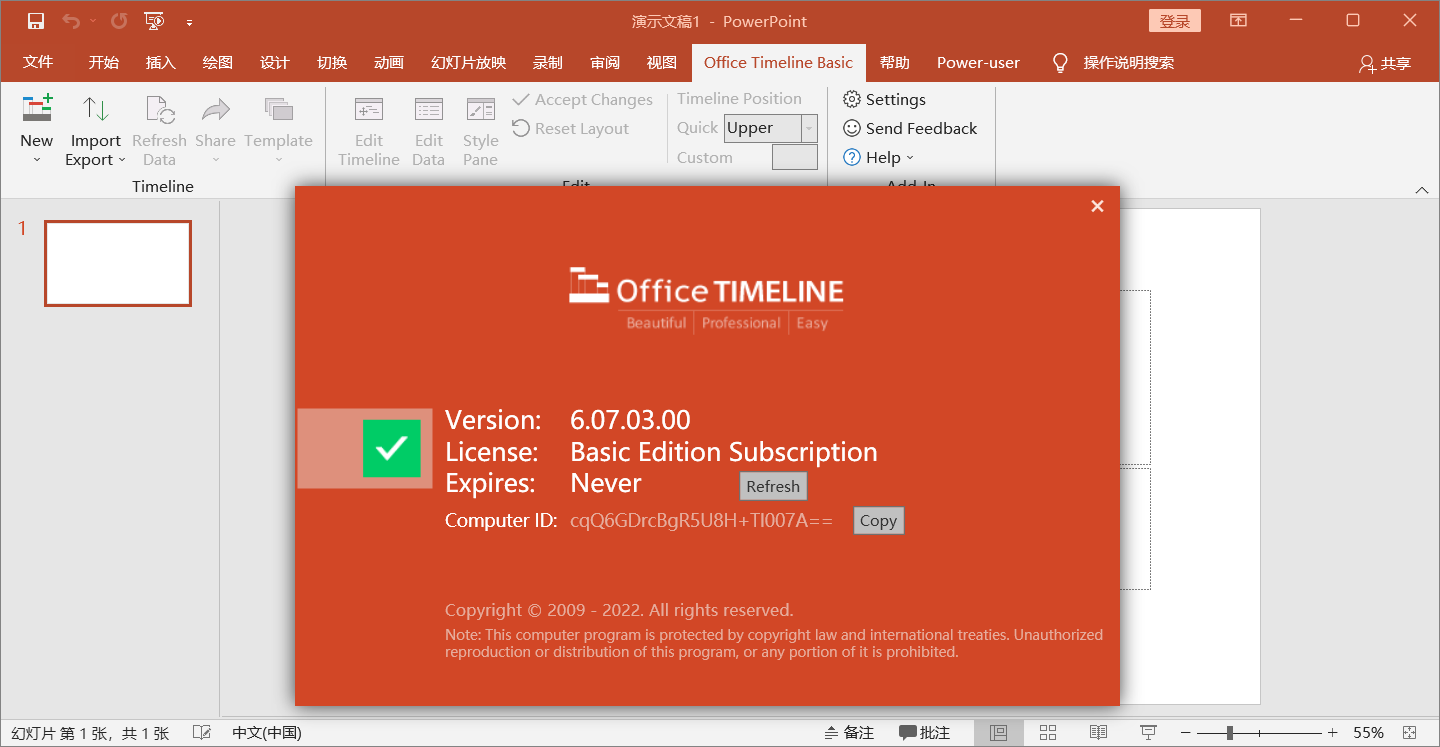Click the zoom slider handle

point(1230,733)
